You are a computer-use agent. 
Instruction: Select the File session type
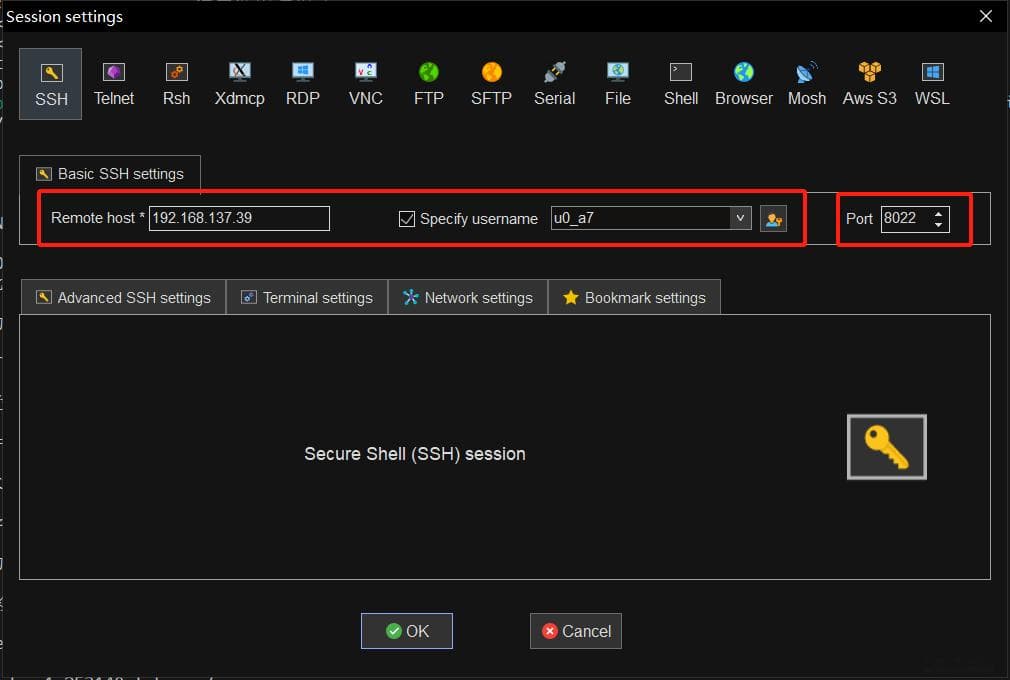618,84
